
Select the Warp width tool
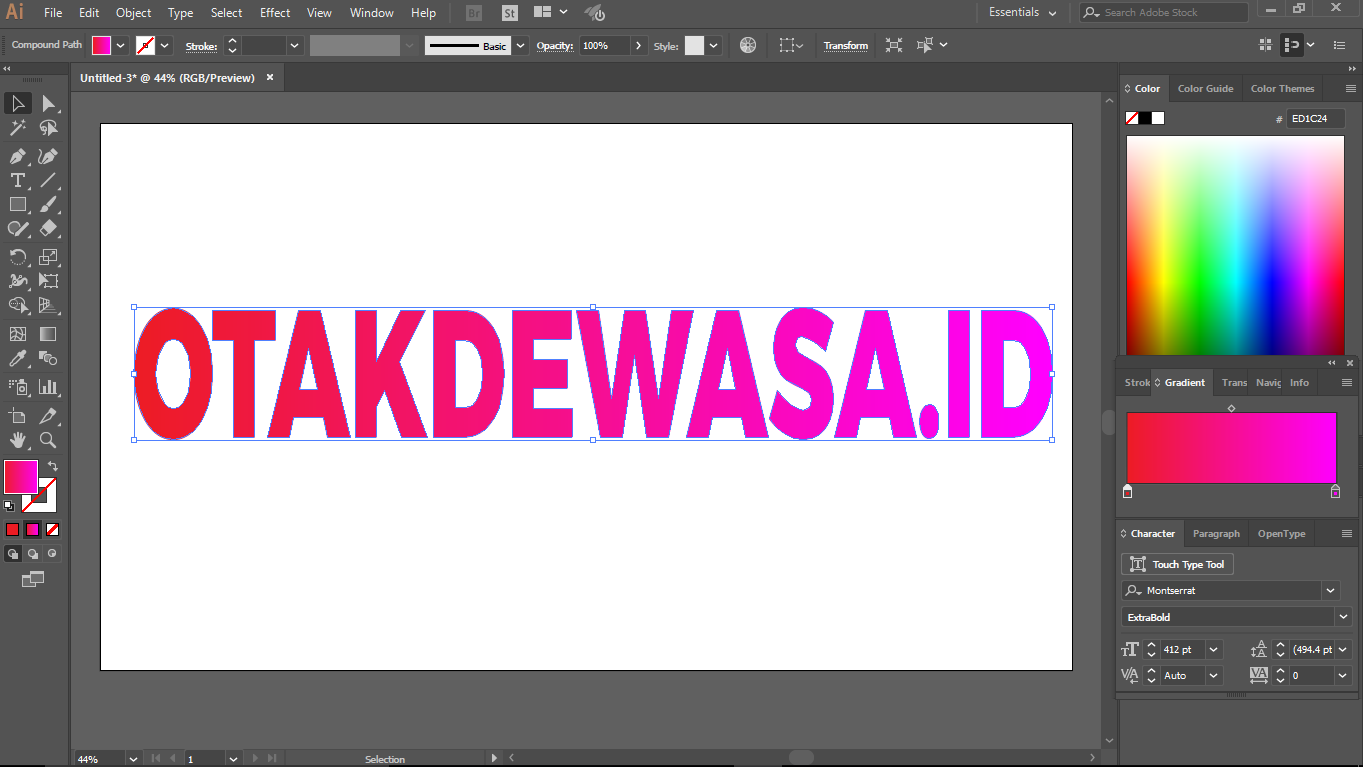[x=18, y=282]
